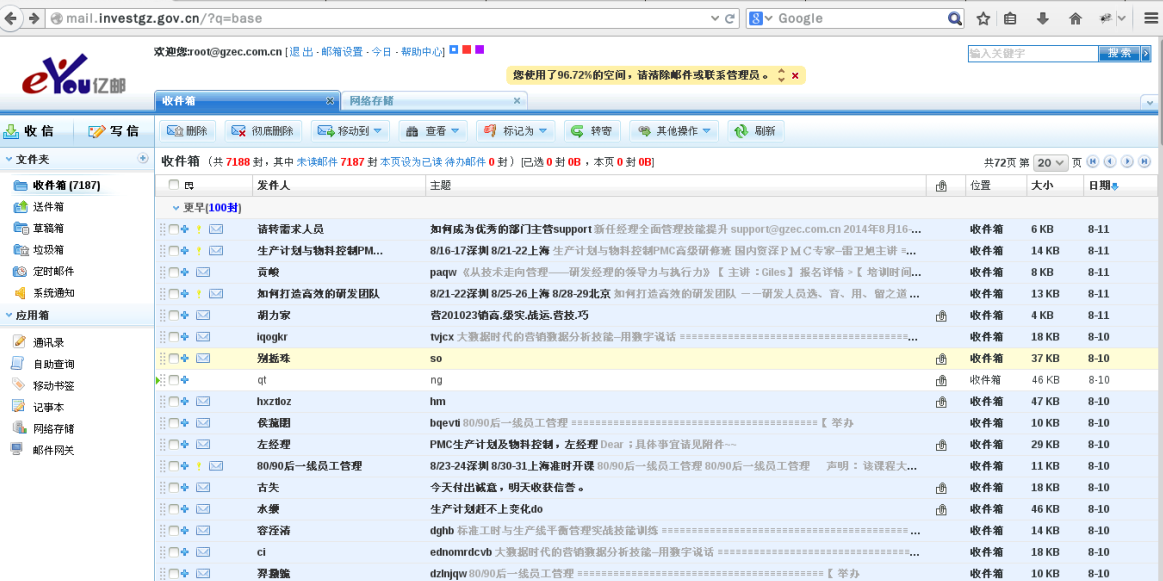Collapse the 文件夹 section

point(8,159)
